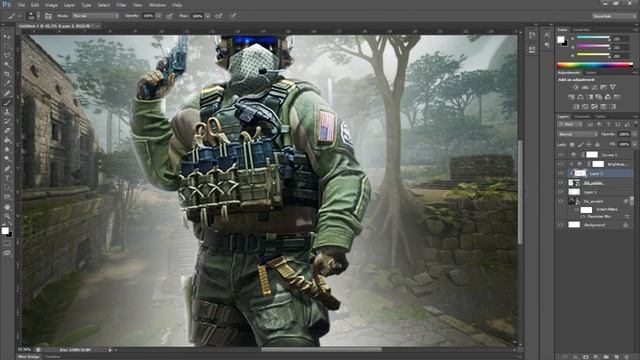640x360 pixels.
Task: Select the Curves 1 layer mask thumbnail
Action: [592, 155]
